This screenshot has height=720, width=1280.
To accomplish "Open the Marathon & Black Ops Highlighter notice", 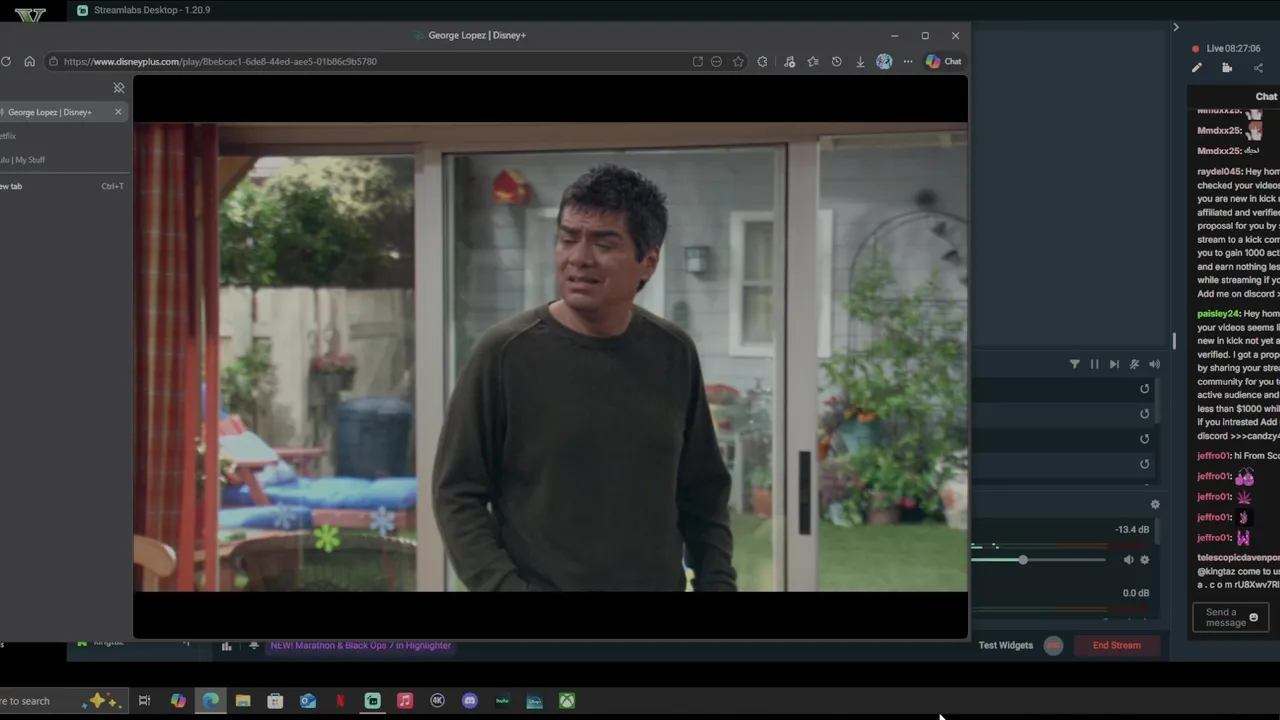I will click(x=360, y=645).
